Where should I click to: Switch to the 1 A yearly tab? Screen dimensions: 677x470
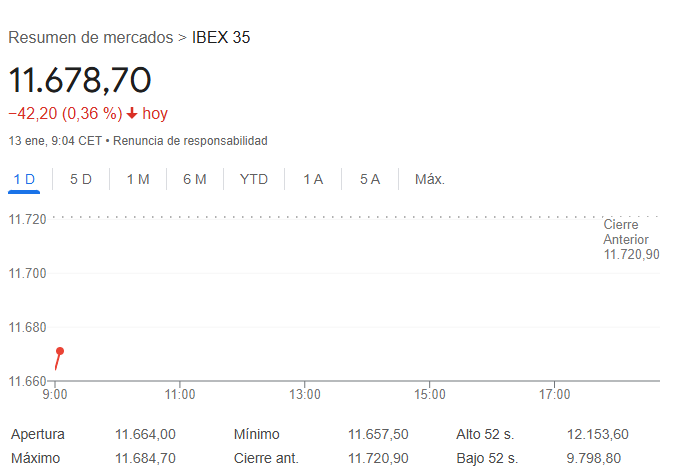(x=313, y=179)
